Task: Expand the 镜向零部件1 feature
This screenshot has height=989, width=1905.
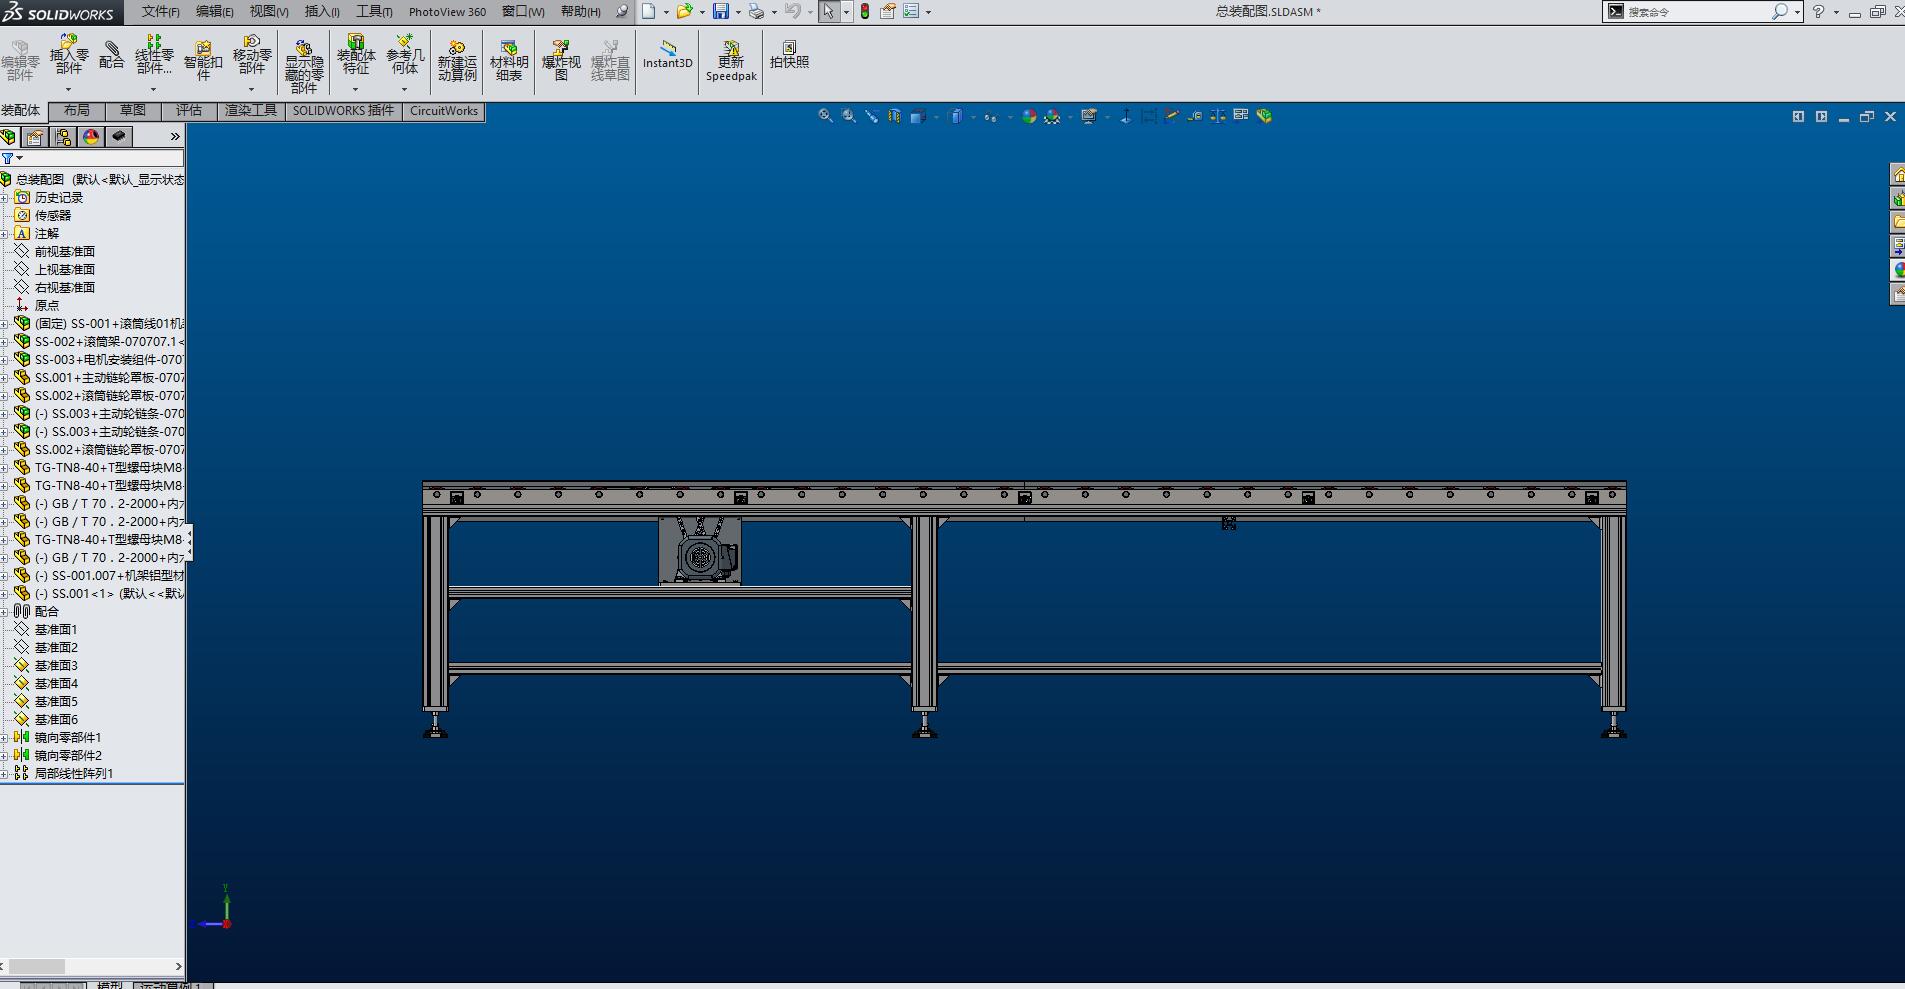Action: pyautogui.click(x=5, y=738)
